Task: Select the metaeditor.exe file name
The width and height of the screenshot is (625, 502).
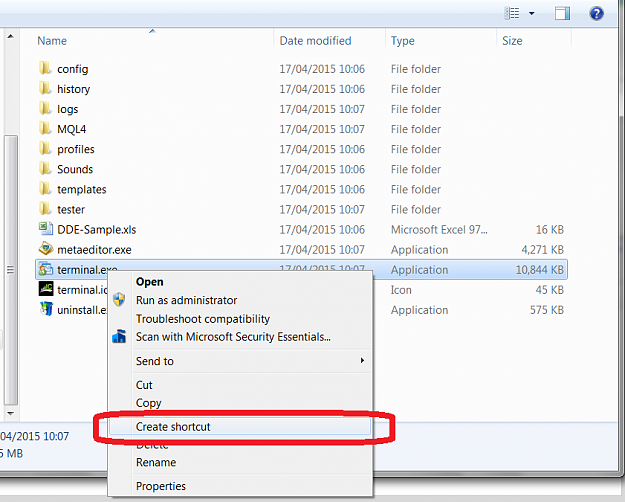Action: click(x=94, y=250)
